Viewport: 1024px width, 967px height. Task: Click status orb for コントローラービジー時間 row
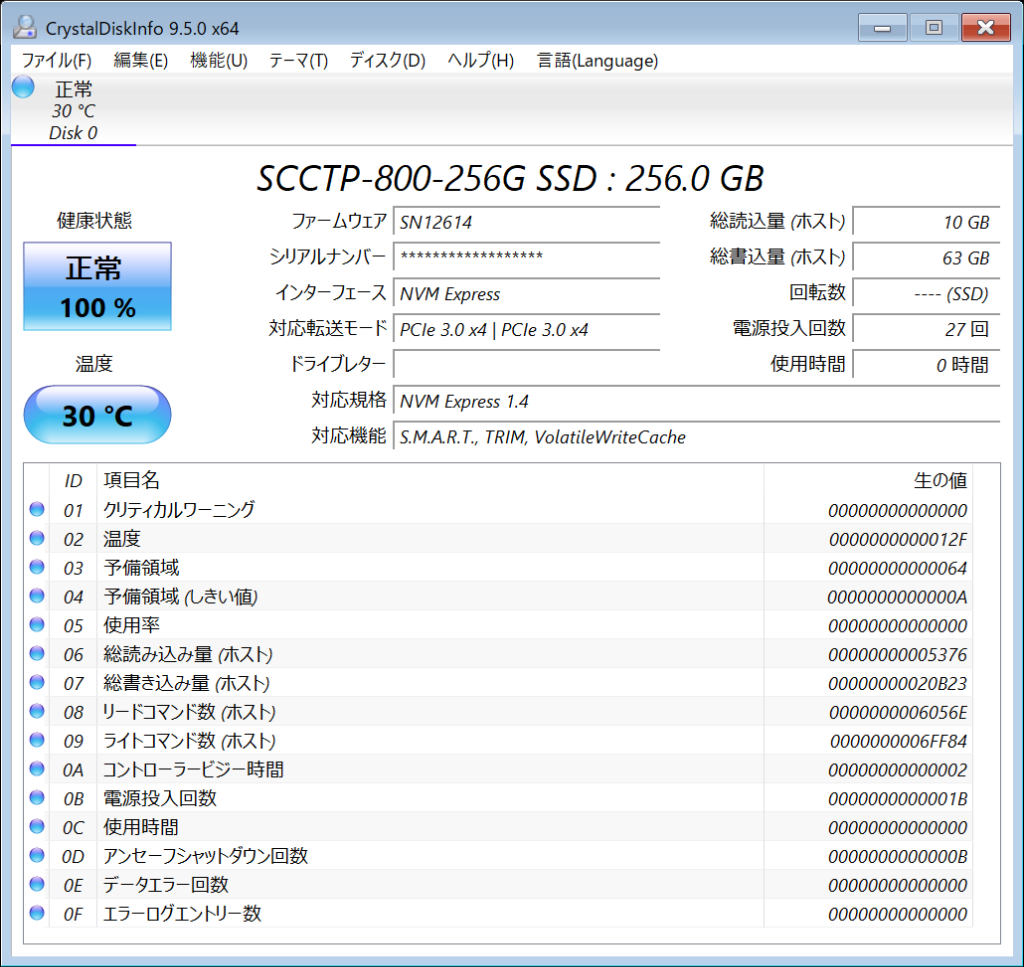pyautogui.click(x=37, y=769)
